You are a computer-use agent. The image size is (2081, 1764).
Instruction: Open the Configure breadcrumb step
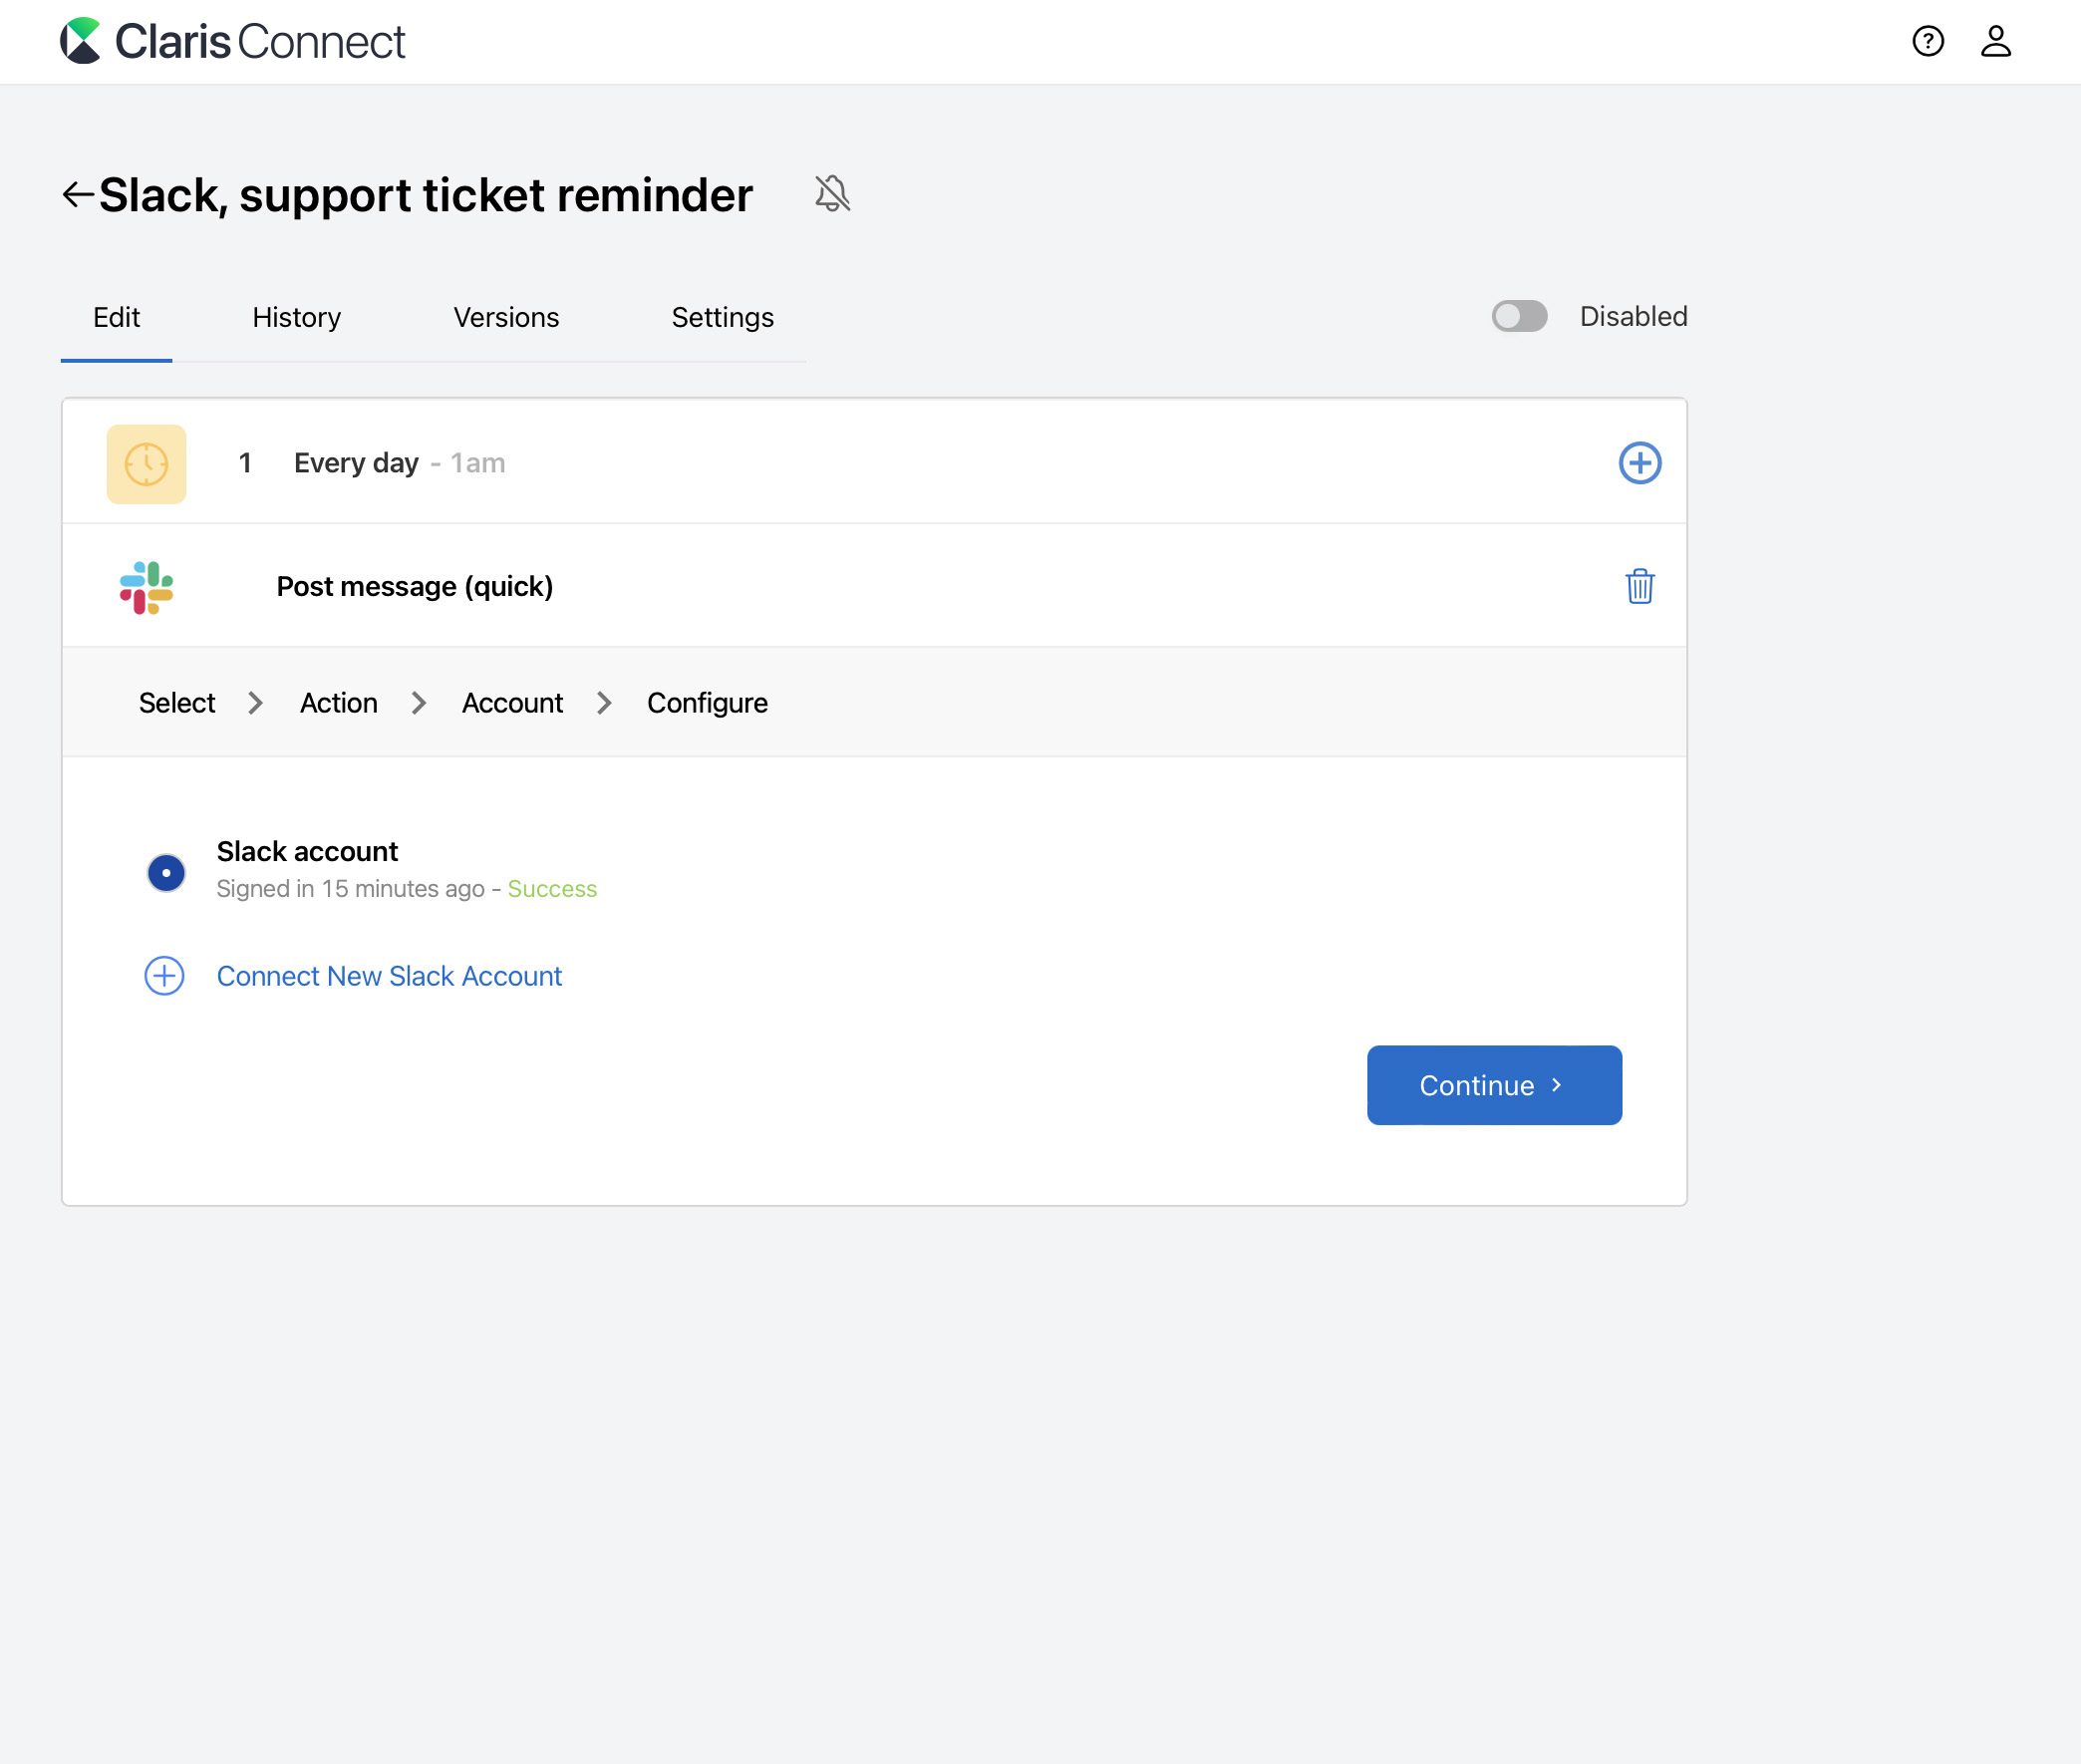click(x=707, y=703)
